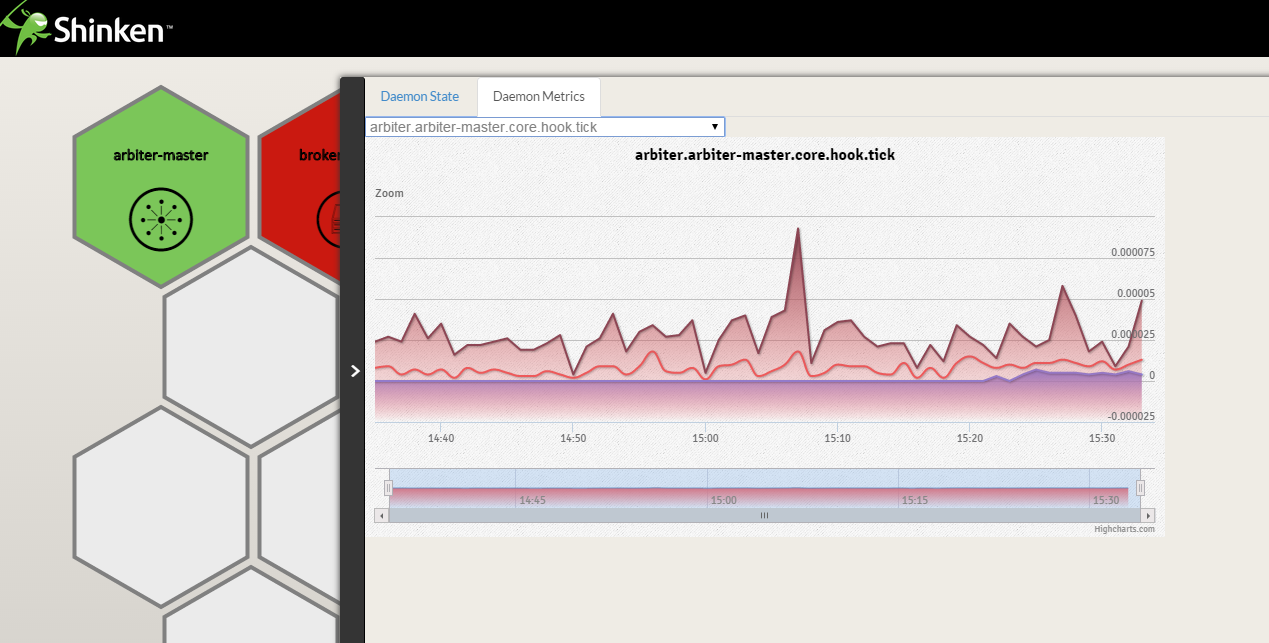This screenshot has height=643, width=1269.
Task: Click the 15:10 x-axis time label
Action: 838,438
